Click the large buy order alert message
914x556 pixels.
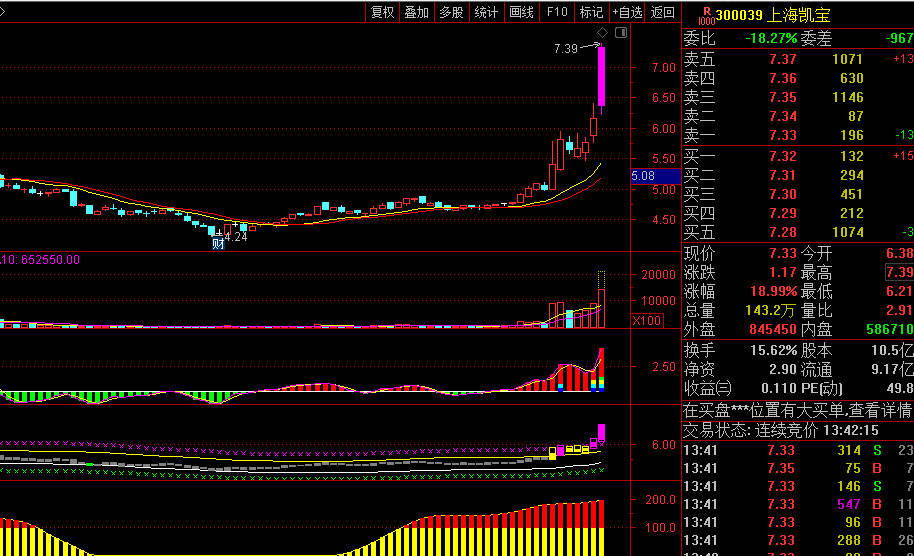click(797, 410)
